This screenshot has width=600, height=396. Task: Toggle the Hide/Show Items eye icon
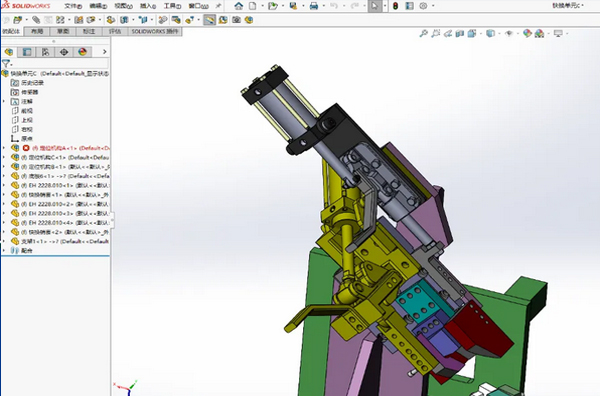click(x=509, y=34)
